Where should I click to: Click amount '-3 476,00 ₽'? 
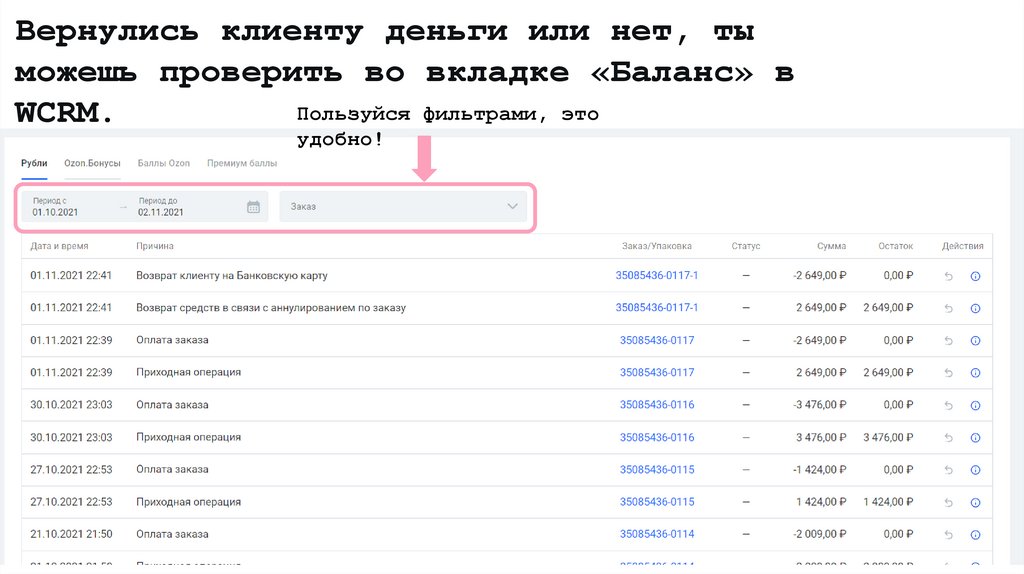pyautogui.click(x=820, y=405)
